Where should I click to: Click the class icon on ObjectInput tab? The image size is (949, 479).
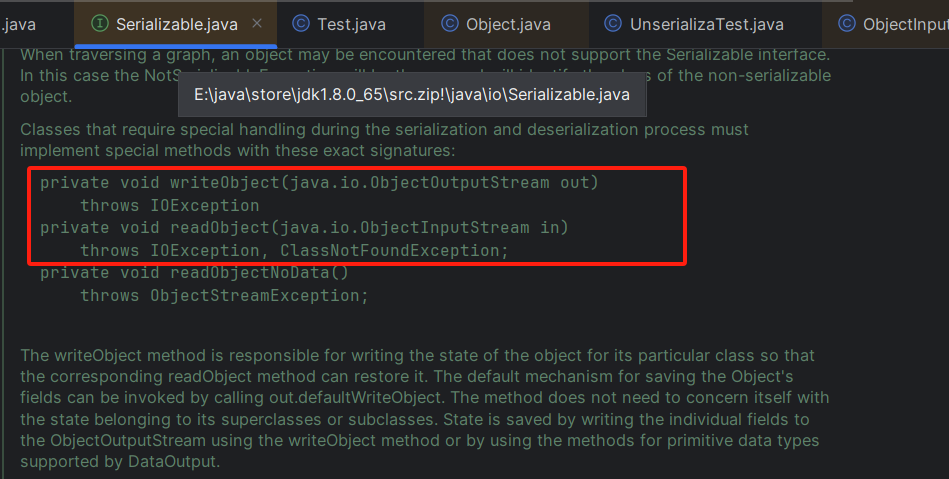[x=846, y=24]
